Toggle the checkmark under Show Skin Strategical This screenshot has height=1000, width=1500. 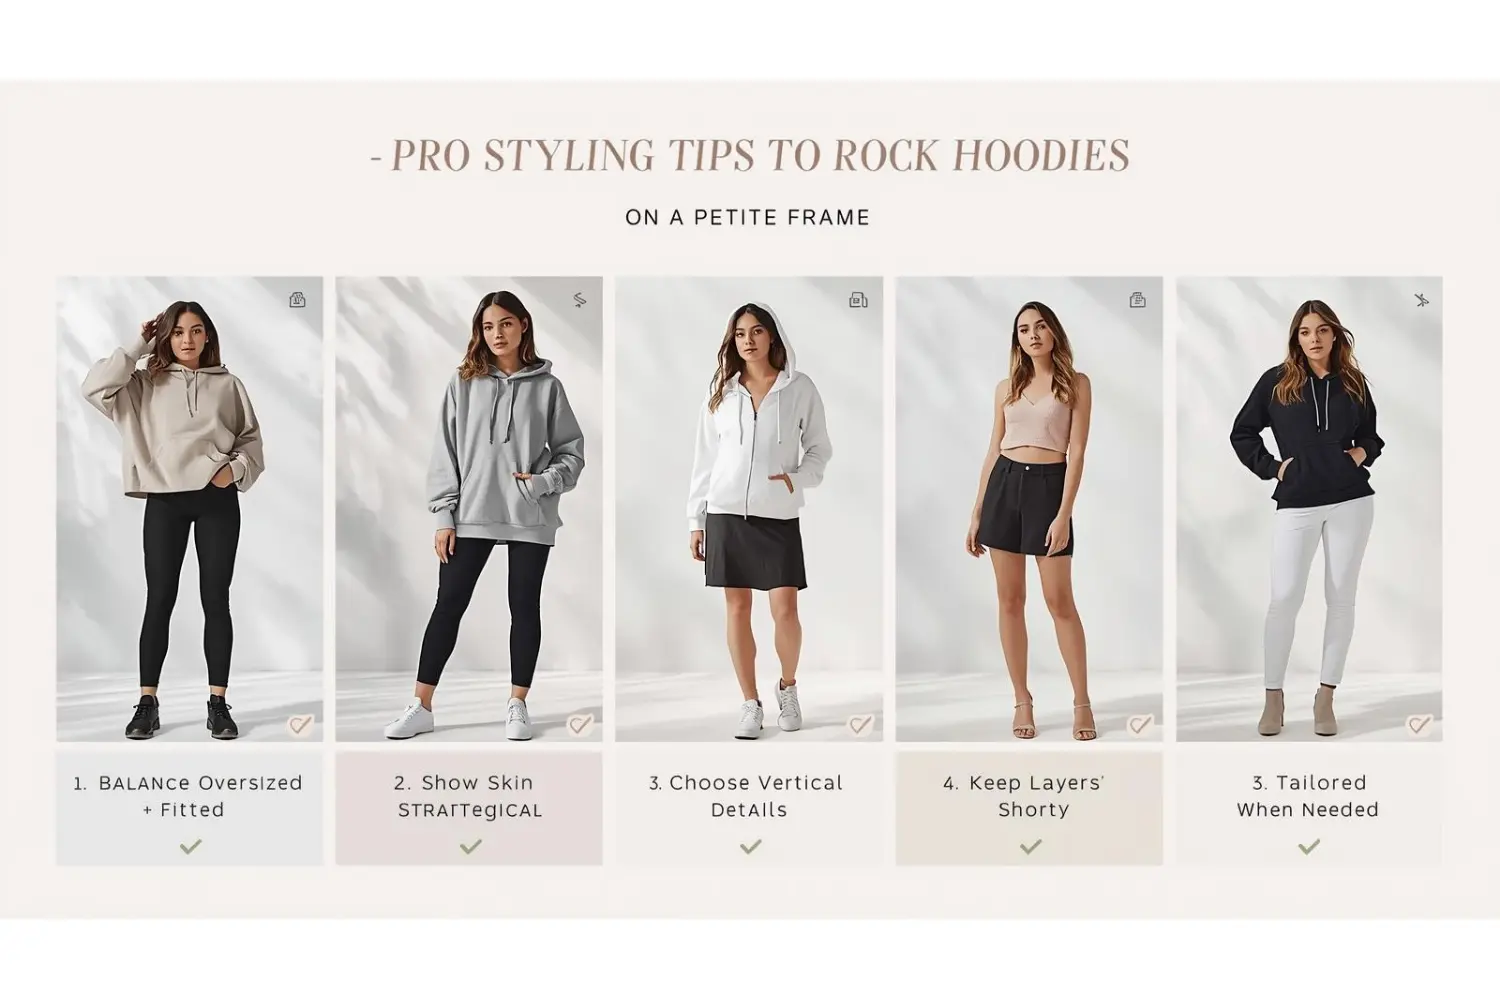click(470, 847)
